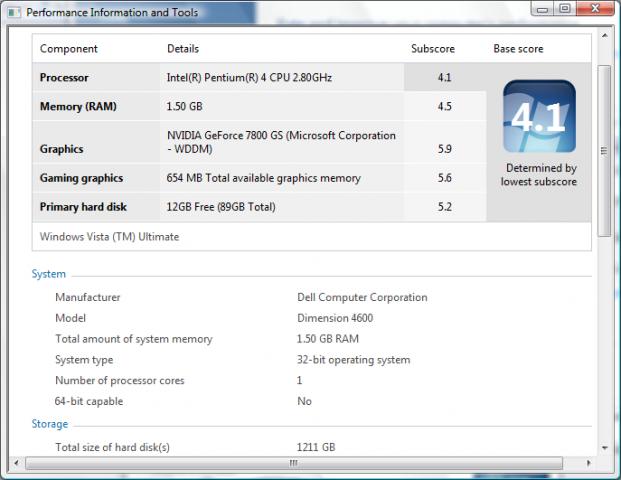This screenshot has width=621, height=480.
Task: Click the 1.50 GB memory detail
Action: tap(185, 107)
